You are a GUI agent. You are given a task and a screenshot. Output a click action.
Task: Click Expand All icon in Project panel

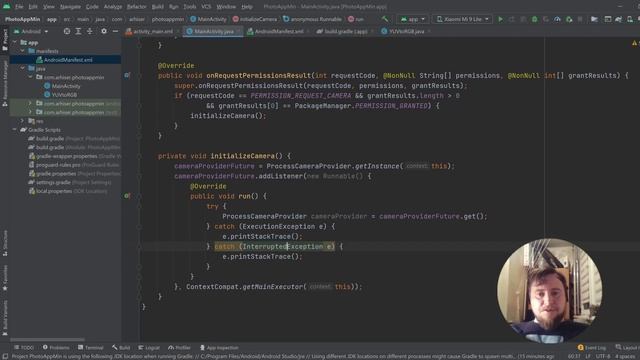point(78,31)
